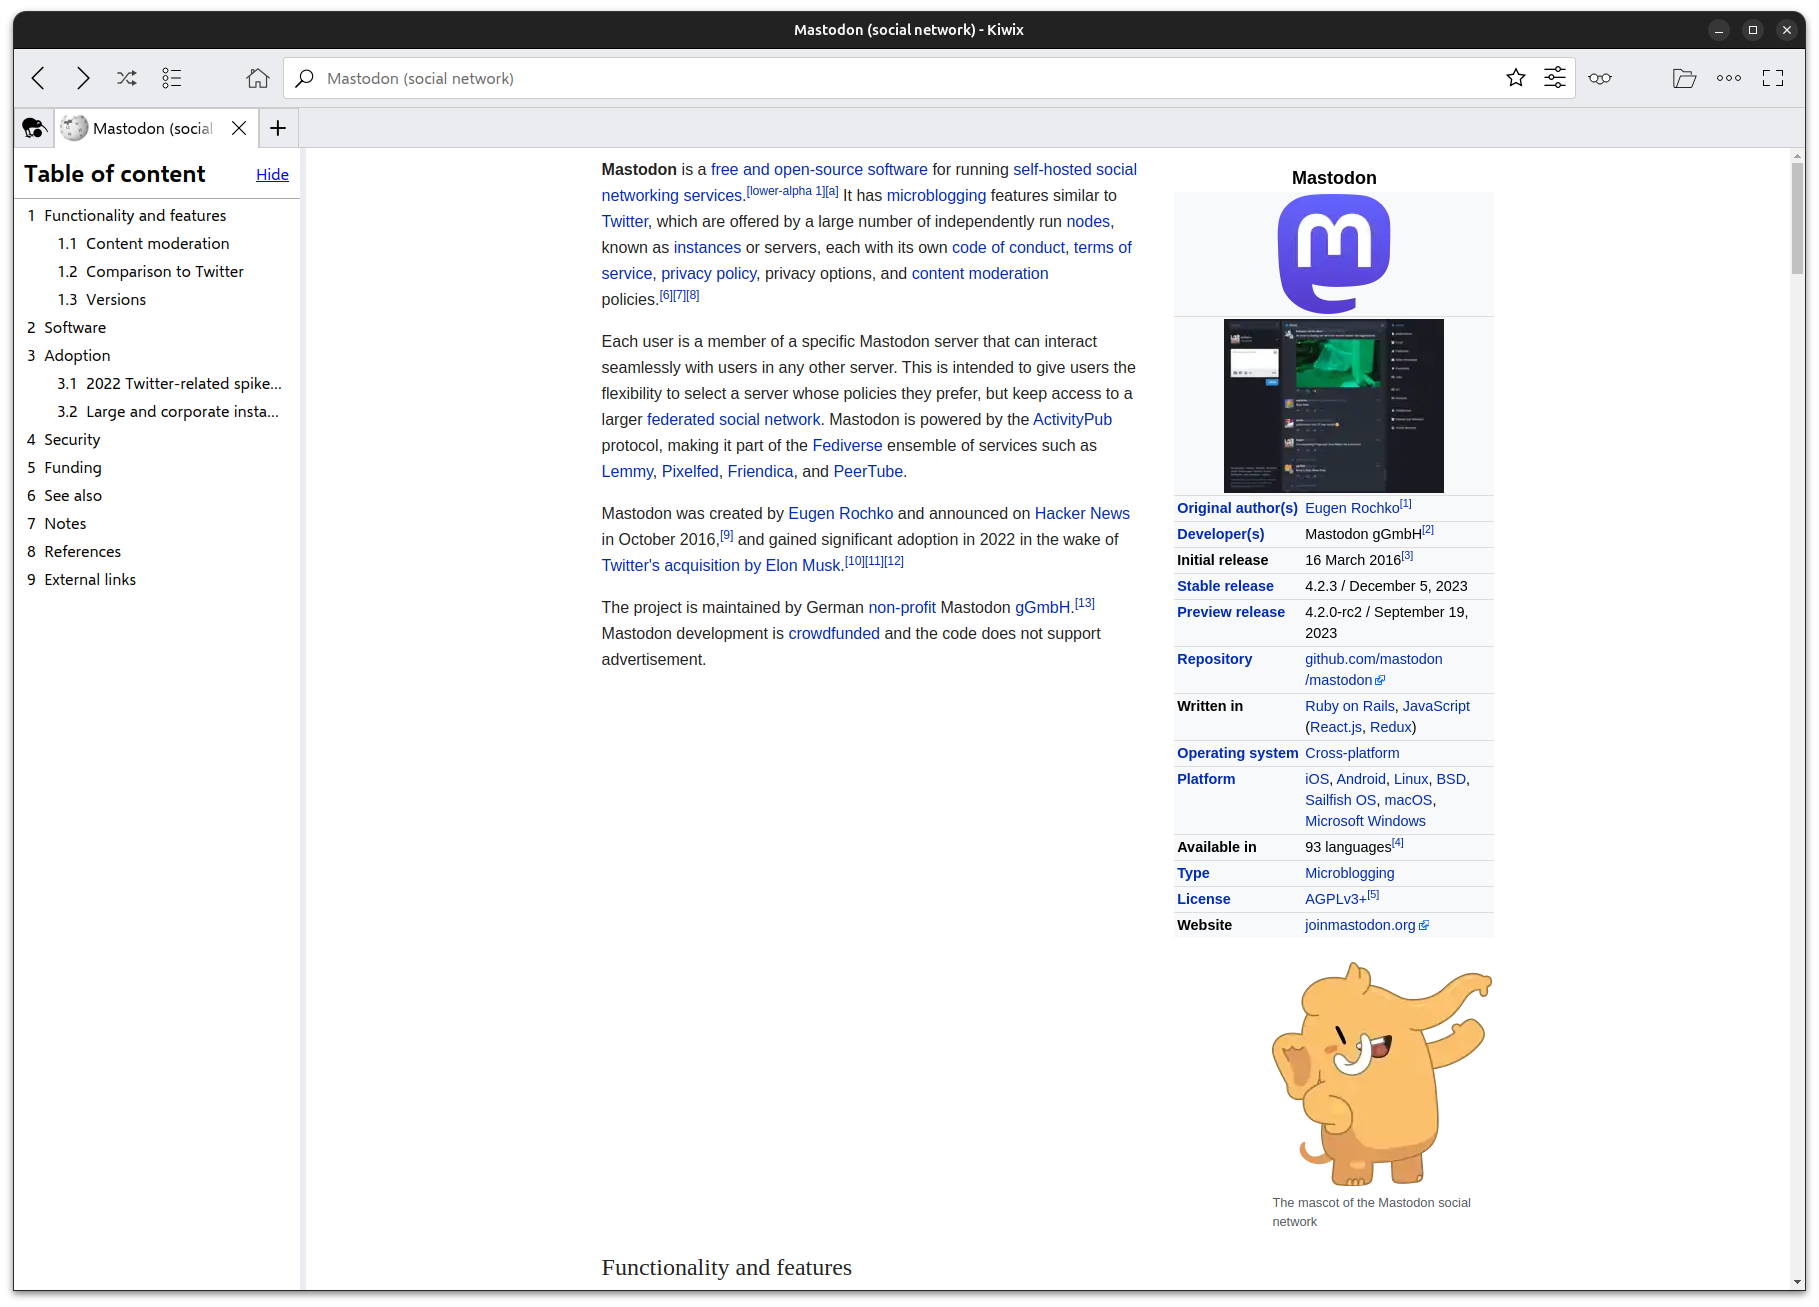Hide the table of content panel
The width and height of the screenshot is (1819, 1307).
pyautogui.click(x=272, y=175)
